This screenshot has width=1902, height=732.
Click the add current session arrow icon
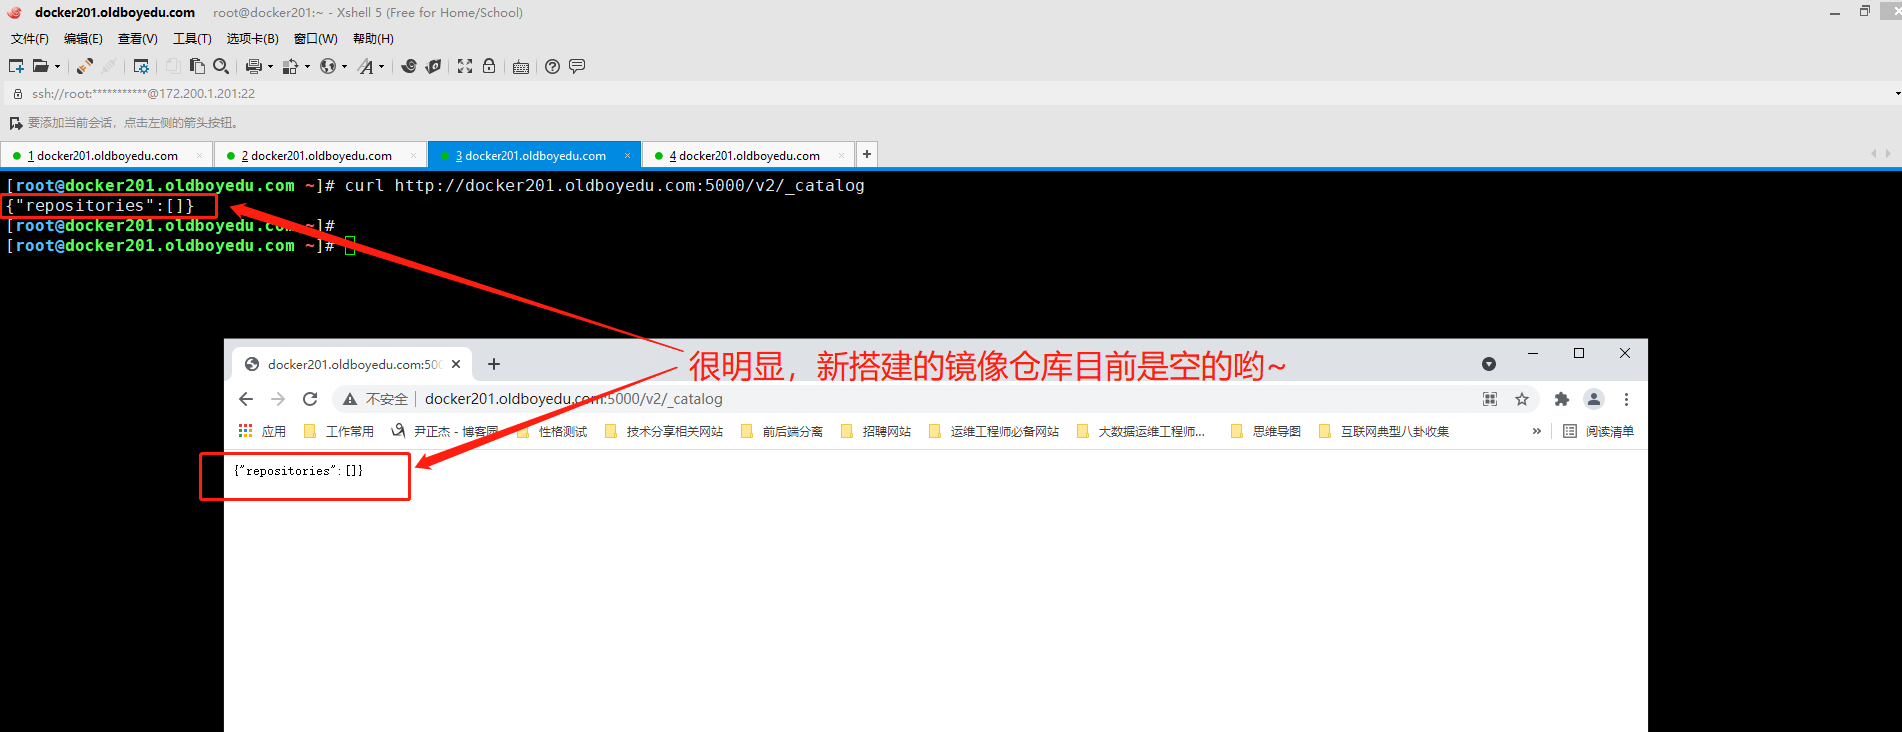(x=16, y=123)
